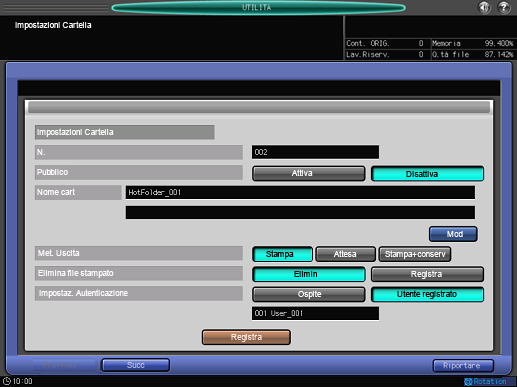Click the Impostazioni Cartella screen title

tap(53, 25)
